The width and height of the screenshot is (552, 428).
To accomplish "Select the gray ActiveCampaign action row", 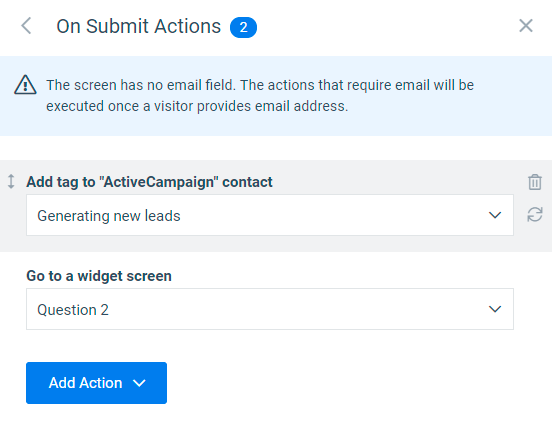I will 276,206.
